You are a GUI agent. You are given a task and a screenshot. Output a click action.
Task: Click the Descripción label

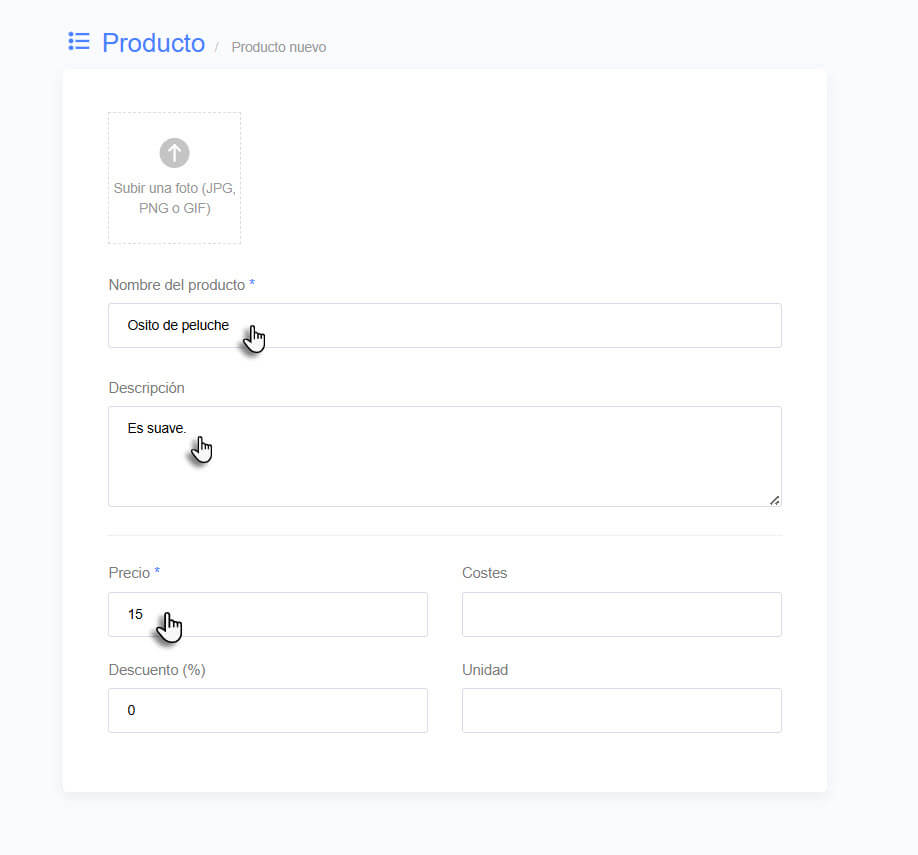pyautogui.click(x=146, y=388)
